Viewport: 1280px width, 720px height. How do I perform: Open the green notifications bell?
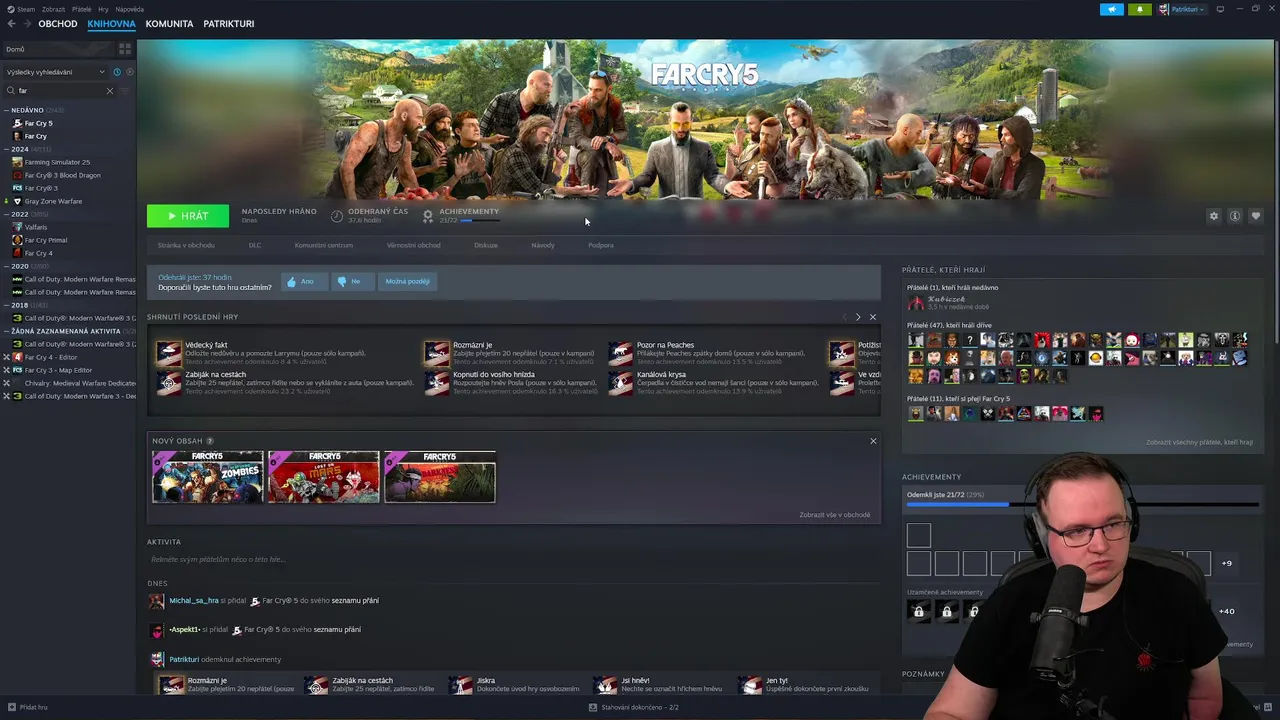(x=1139, y=9)
